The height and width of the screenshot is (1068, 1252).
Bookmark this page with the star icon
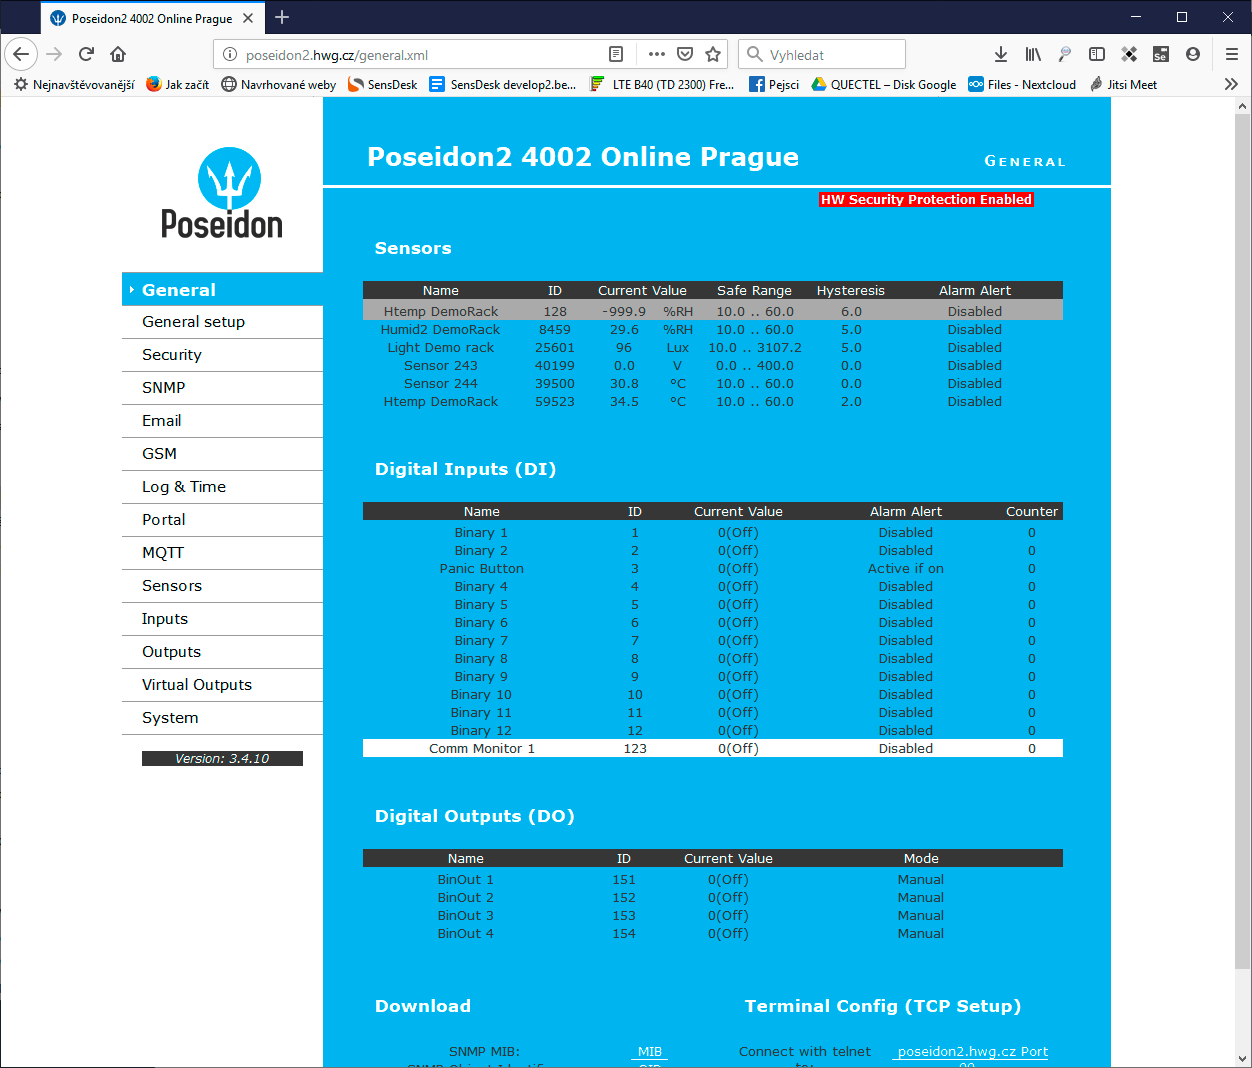point(713,54)
